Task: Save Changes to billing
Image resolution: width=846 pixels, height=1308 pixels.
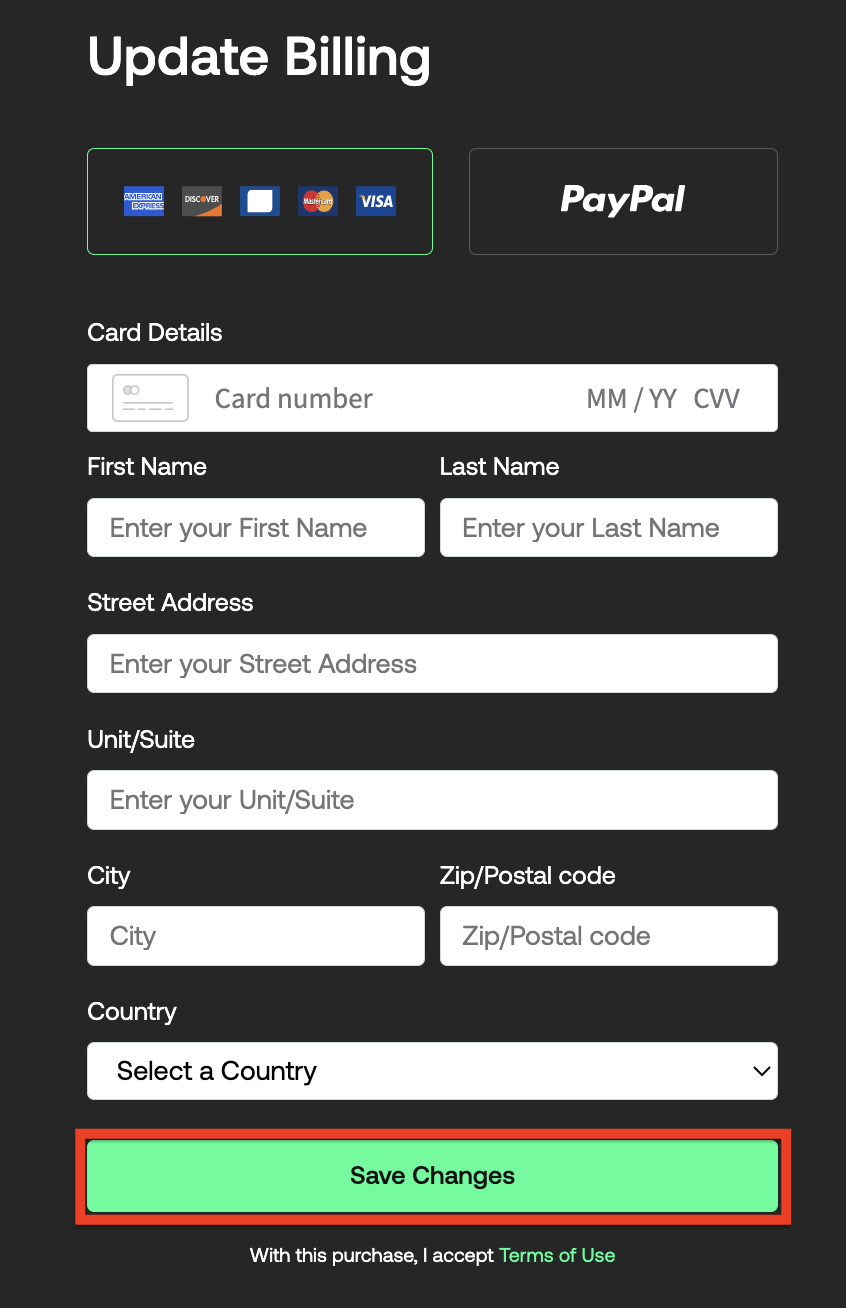Action: click(x=432, y=1176)
